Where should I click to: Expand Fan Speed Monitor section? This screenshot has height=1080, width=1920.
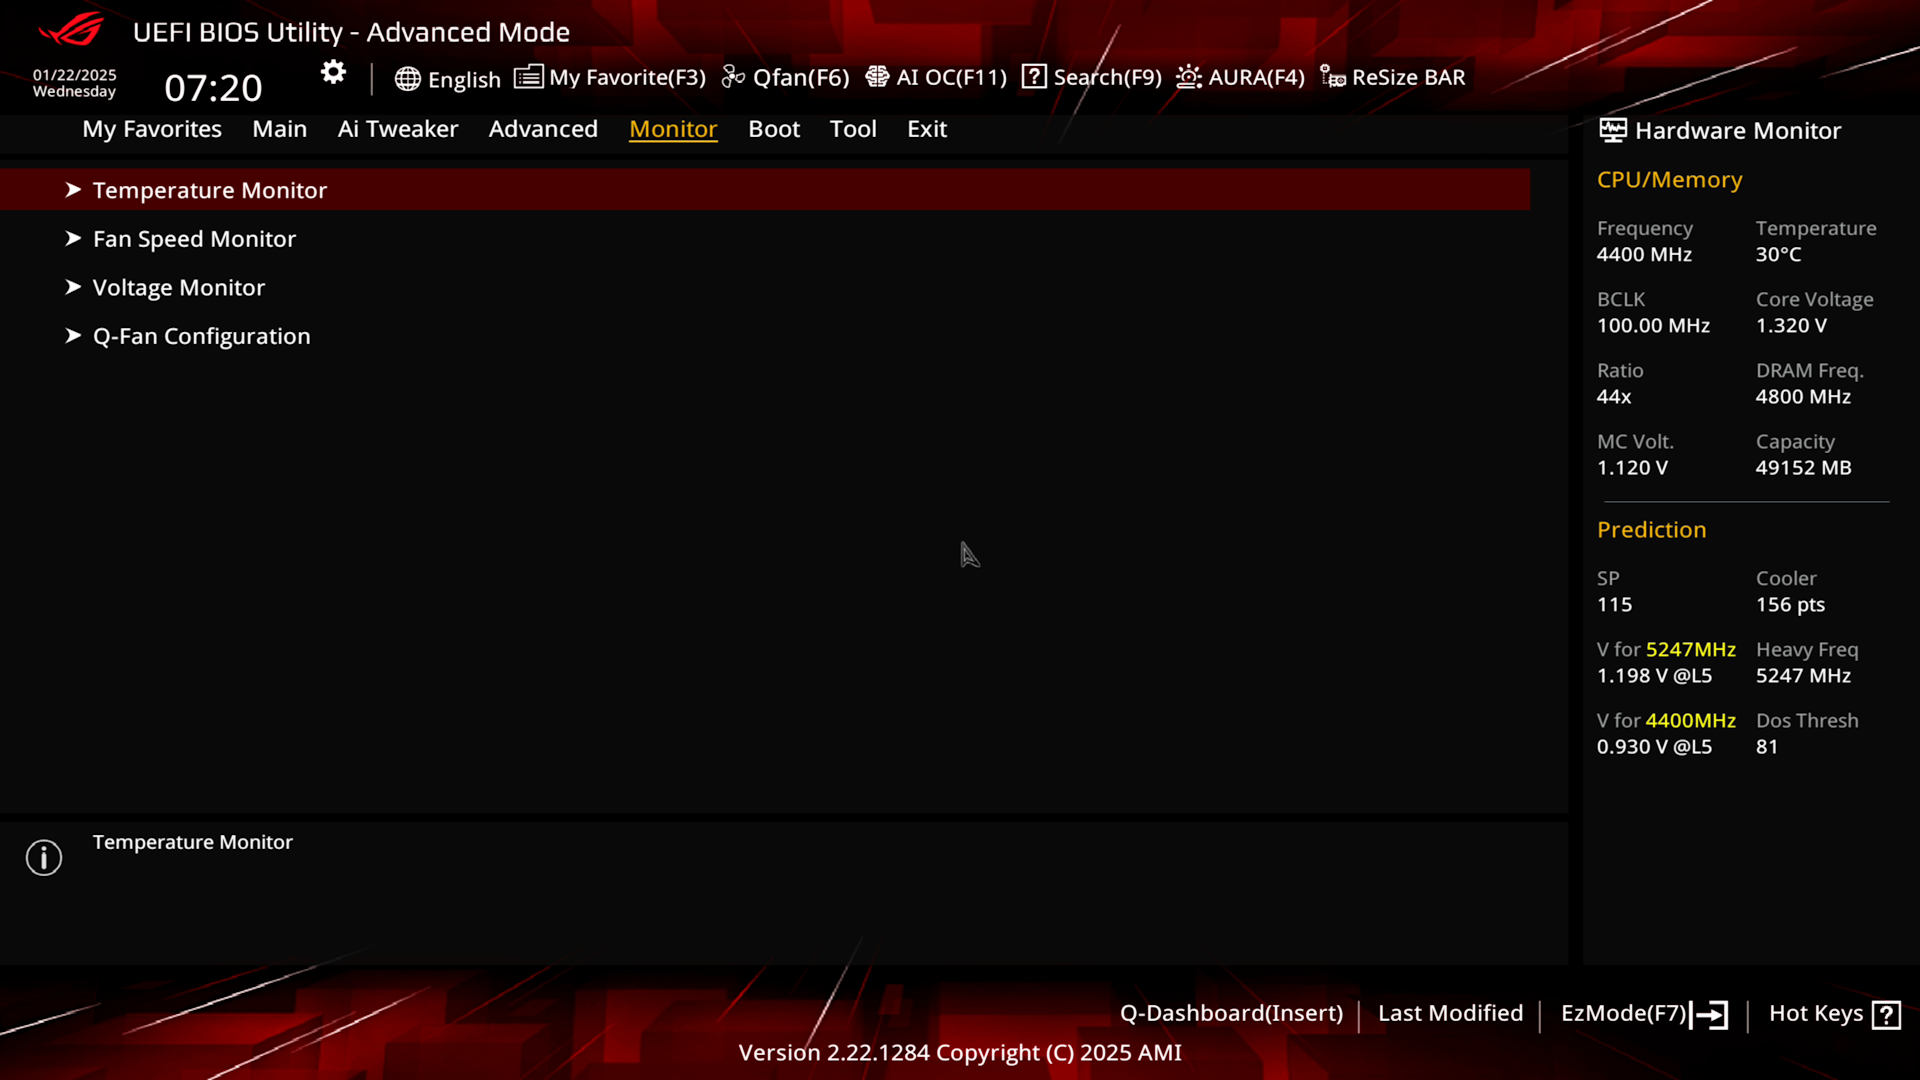click(x=194, y=239)
